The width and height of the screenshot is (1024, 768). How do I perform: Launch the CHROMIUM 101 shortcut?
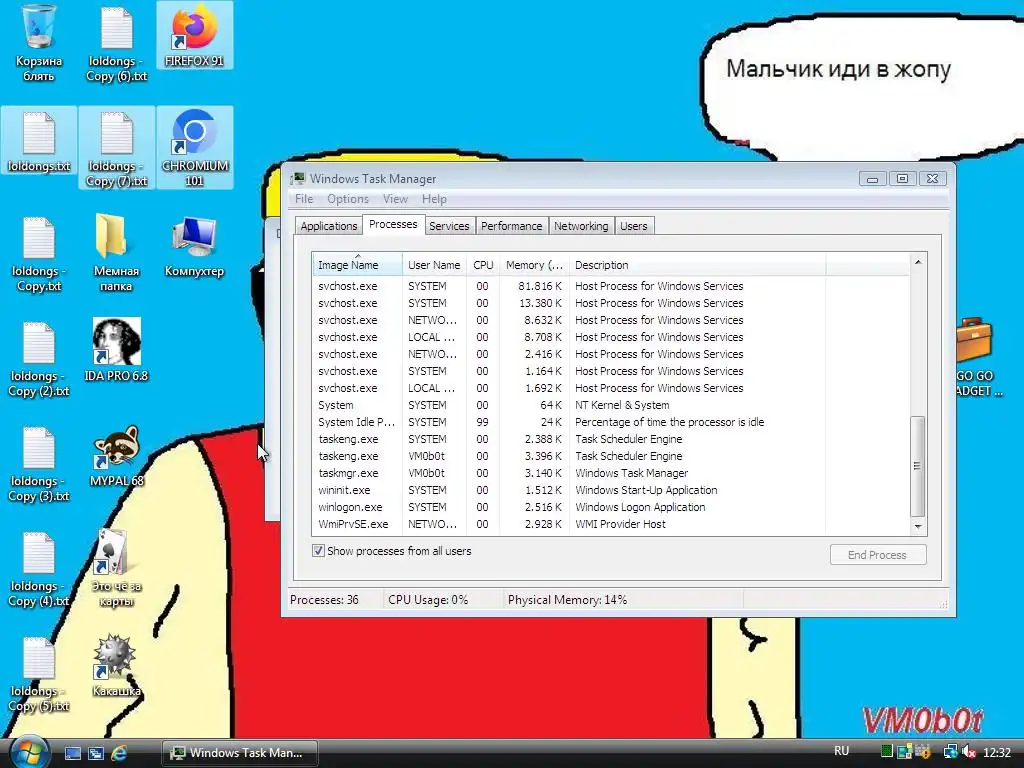point(195,148)
